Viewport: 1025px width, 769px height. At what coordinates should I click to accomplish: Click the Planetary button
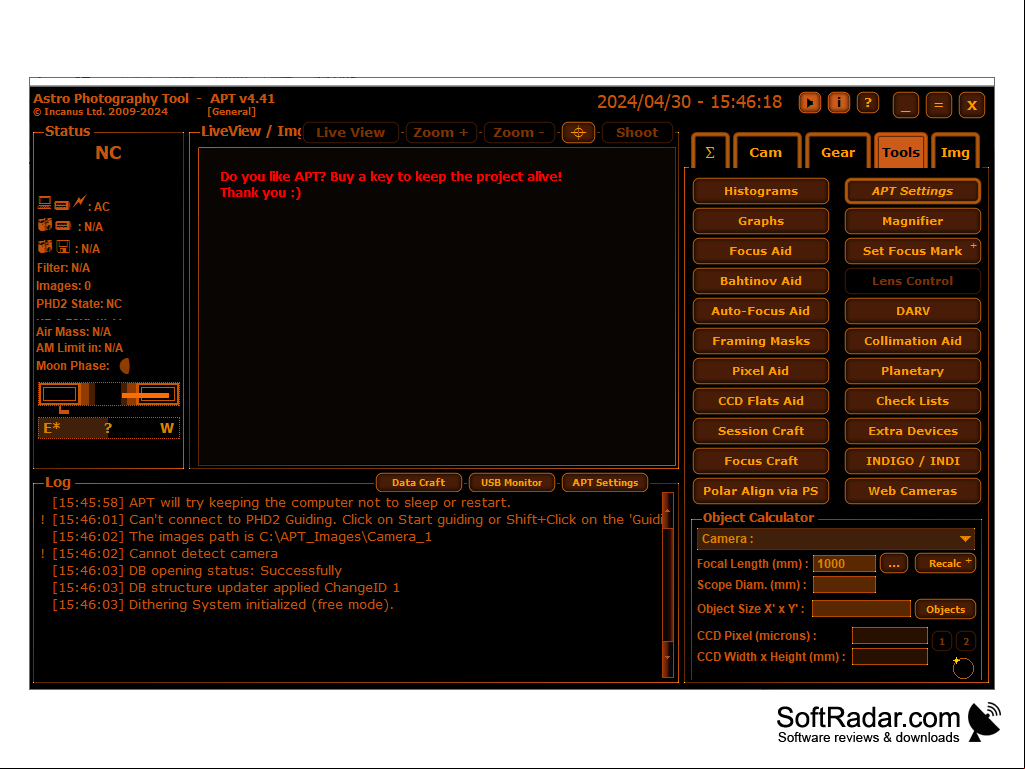(913, 371)
